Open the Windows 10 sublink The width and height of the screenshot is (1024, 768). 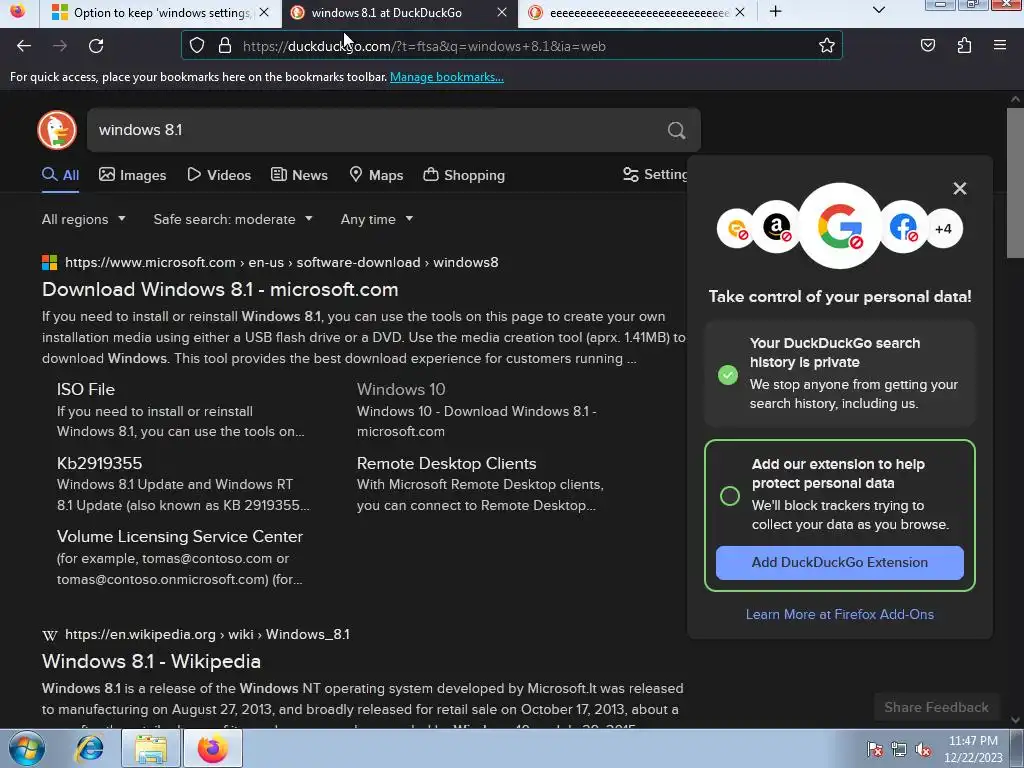pos(401,390)
